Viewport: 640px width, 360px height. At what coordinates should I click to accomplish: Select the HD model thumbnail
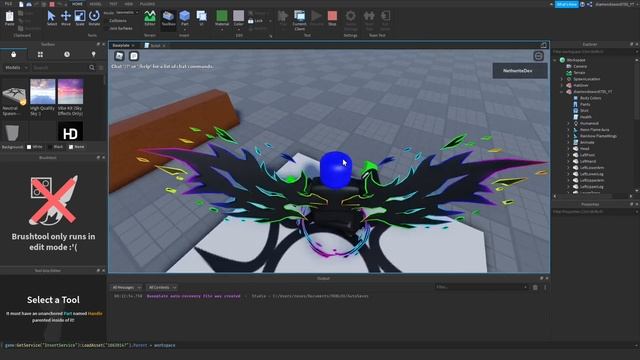coord(70,131)
